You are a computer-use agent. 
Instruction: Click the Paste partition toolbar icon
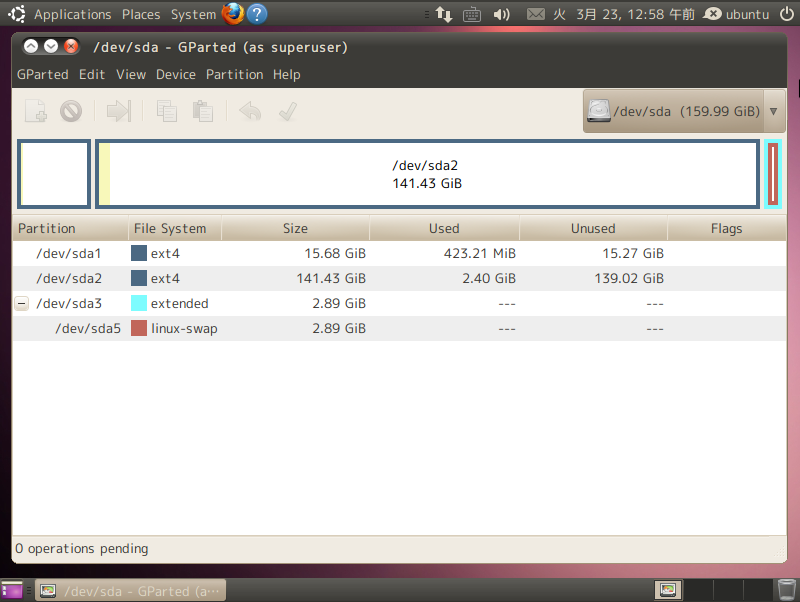click(203, 111)
